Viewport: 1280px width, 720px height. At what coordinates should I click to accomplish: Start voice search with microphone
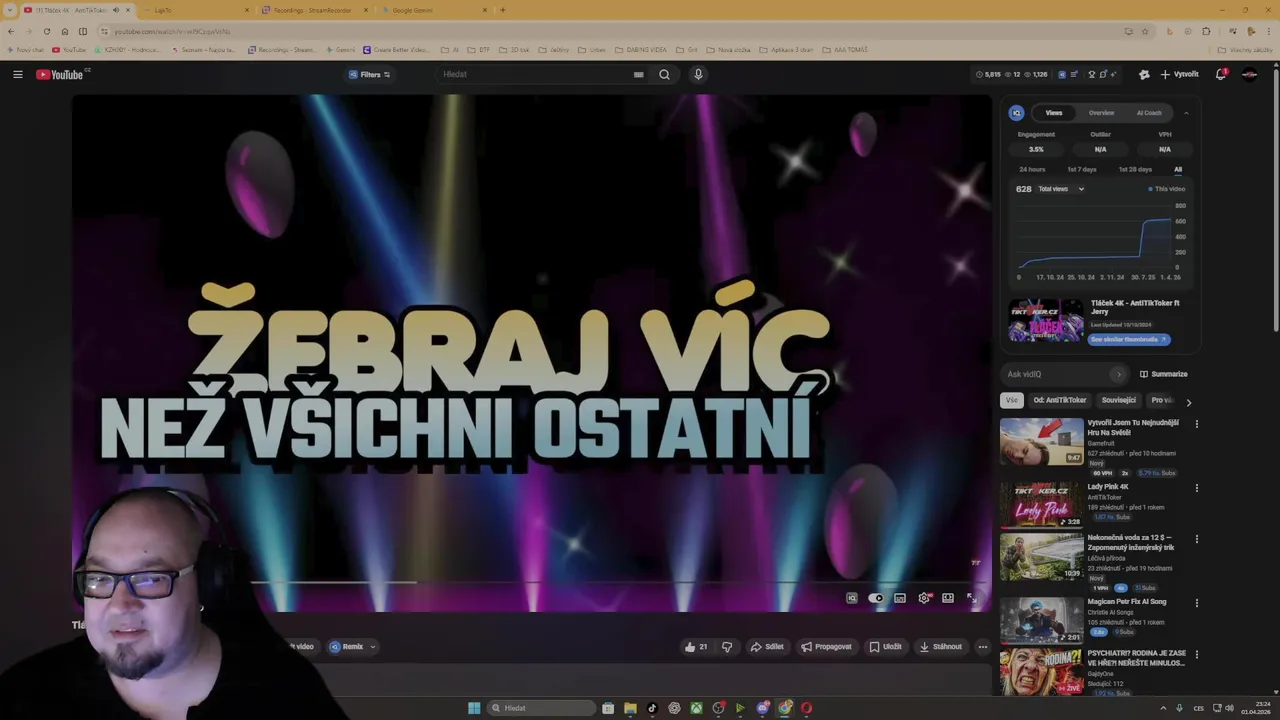pyautogui.click(x=698, y=74)
